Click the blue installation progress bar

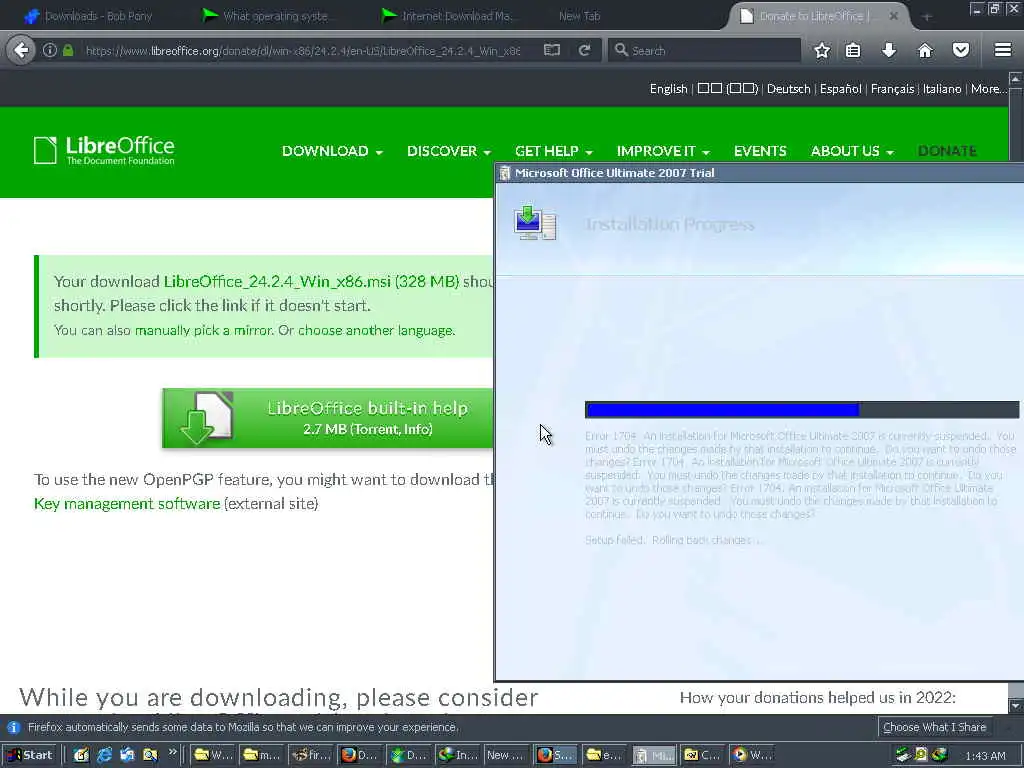click(722, 409)
